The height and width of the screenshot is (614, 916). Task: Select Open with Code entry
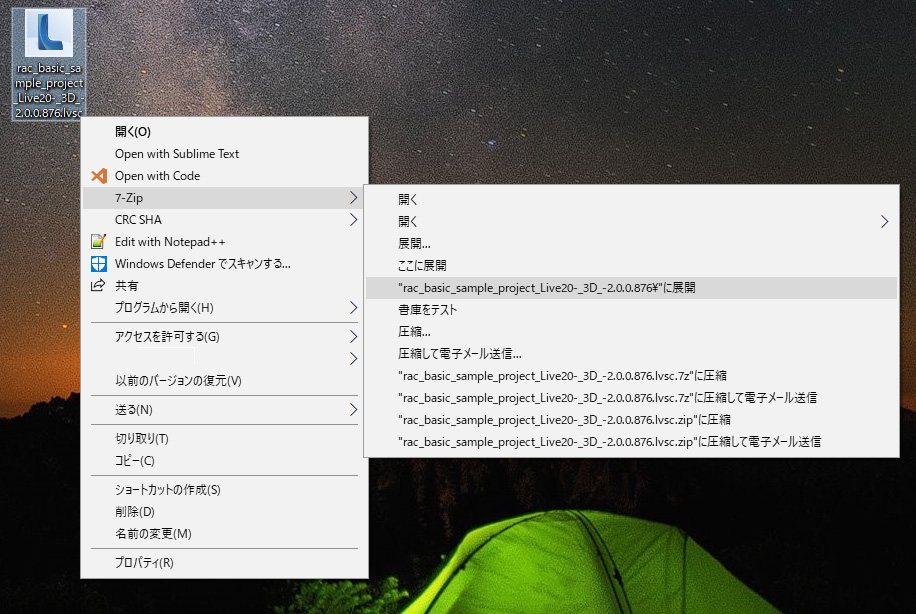pyautogui.click(x=224, y=176)
